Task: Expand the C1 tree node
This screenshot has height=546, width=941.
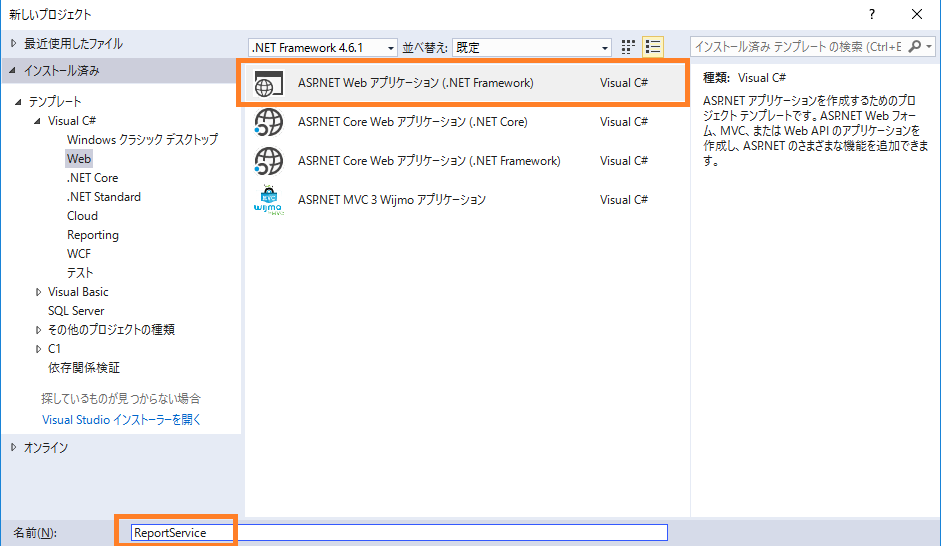Action: (x=38, y=349)
